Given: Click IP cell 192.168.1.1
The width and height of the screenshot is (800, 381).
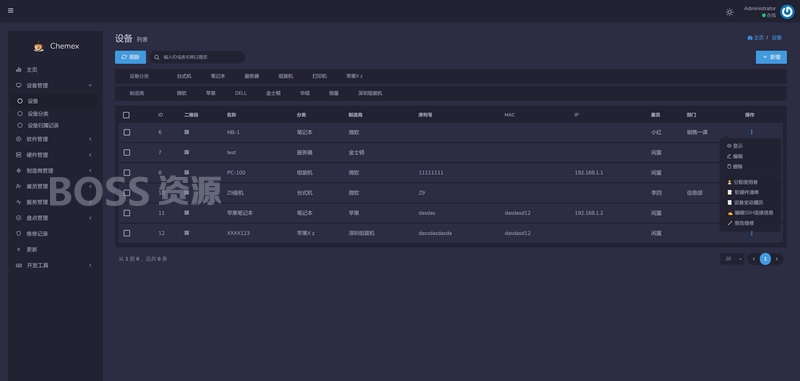Looking at the screenshot, I should [589, 172].
